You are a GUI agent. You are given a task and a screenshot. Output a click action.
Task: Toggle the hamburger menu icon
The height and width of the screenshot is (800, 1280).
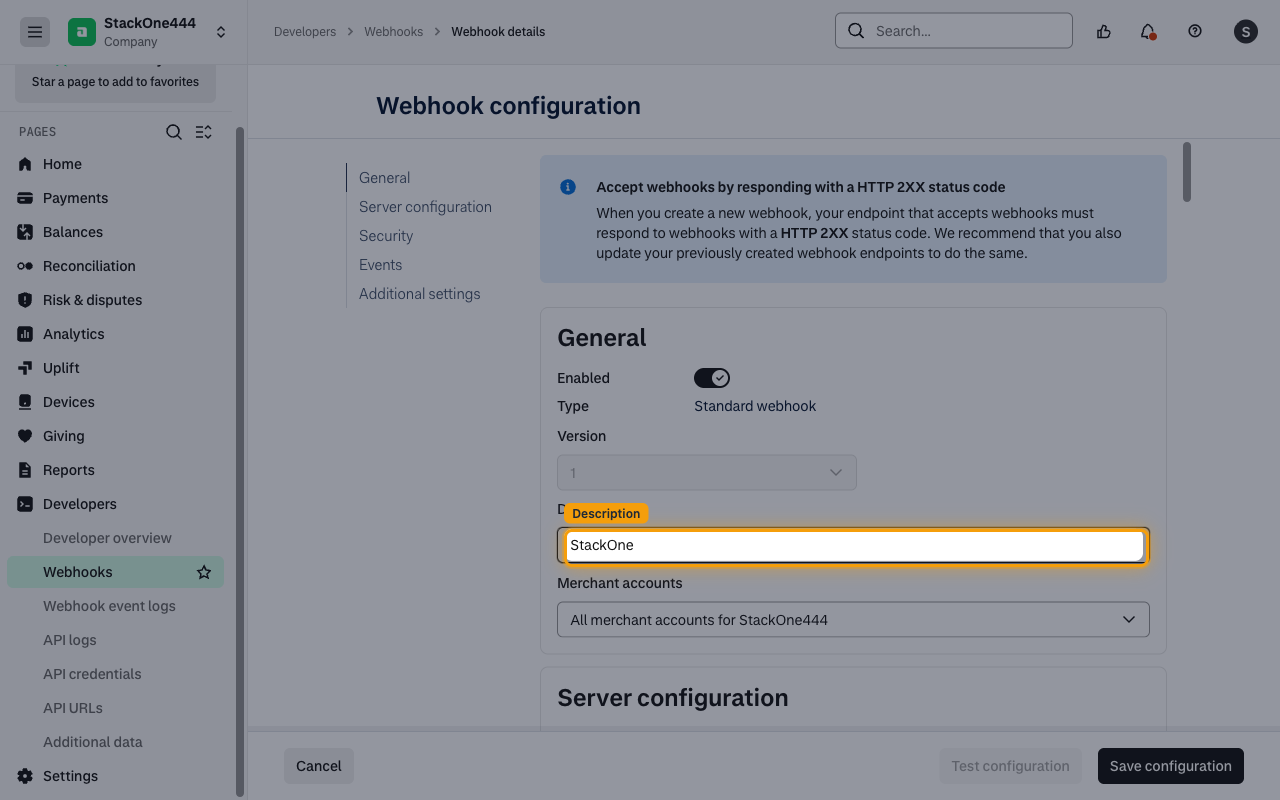(34, 32)
